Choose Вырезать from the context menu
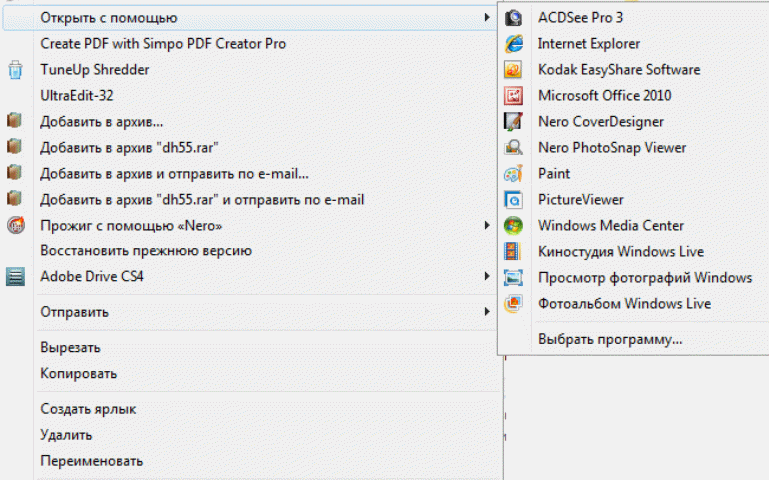 point(70,348)
